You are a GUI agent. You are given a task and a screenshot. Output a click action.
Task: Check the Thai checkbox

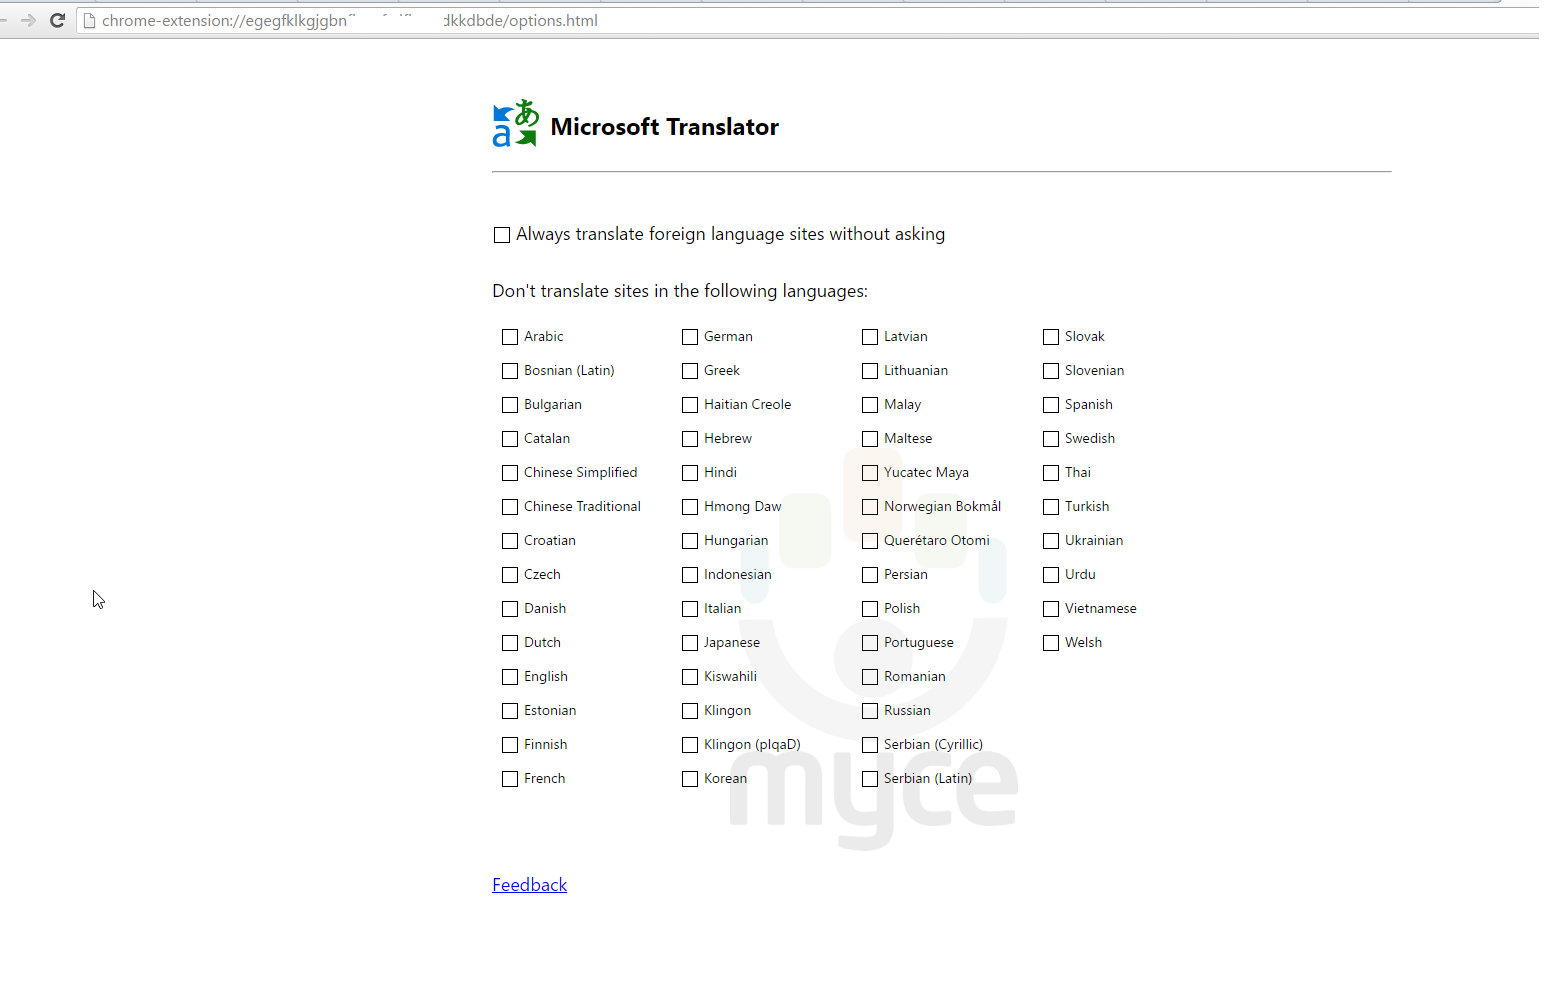pos(1051,473)
